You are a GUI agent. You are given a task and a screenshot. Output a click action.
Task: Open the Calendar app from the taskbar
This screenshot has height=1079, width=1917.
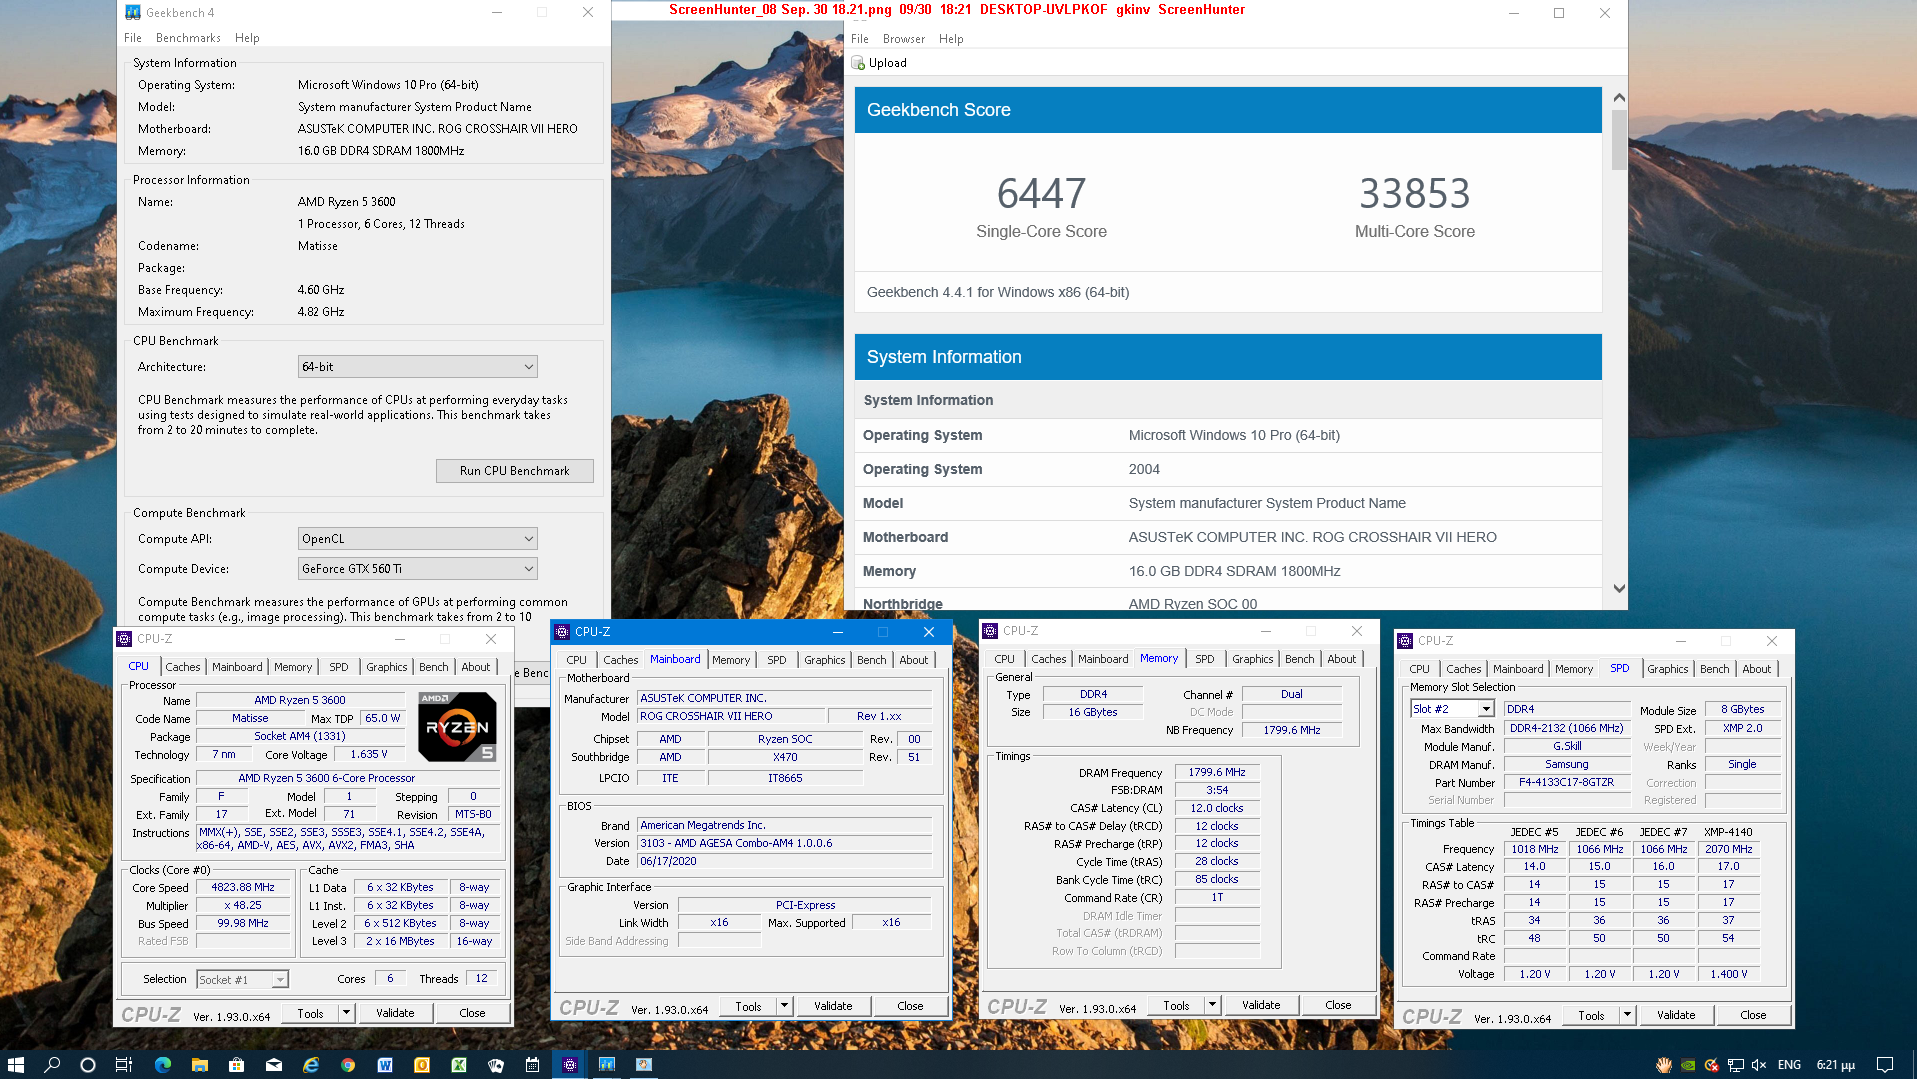533,1065
